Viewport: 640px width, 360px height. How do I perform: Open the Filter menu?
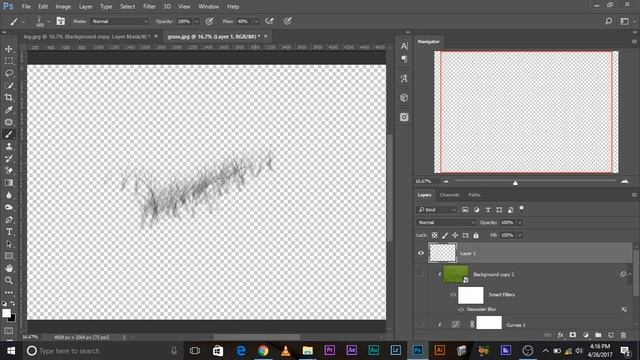(149, 7)
